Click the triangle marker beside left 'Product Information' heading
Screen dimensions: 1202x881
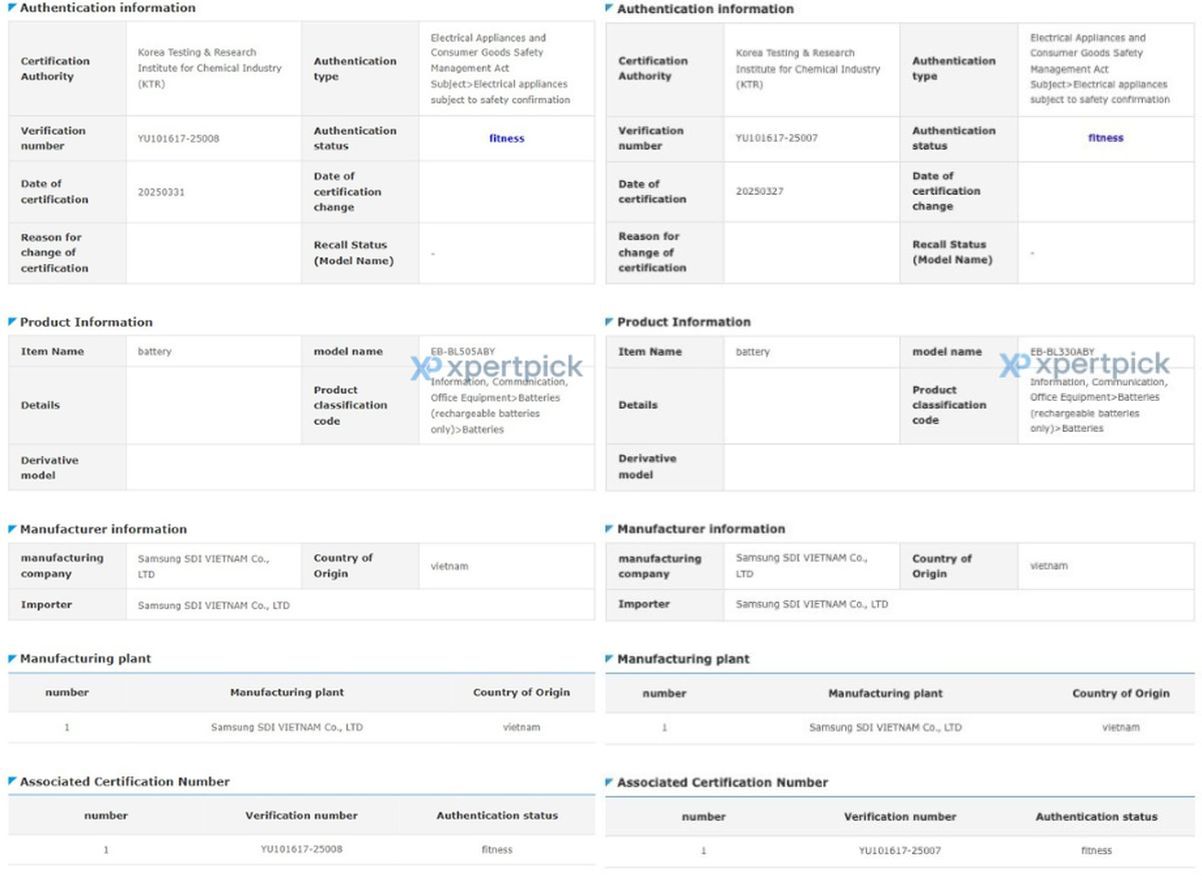(x=13, y=322)
